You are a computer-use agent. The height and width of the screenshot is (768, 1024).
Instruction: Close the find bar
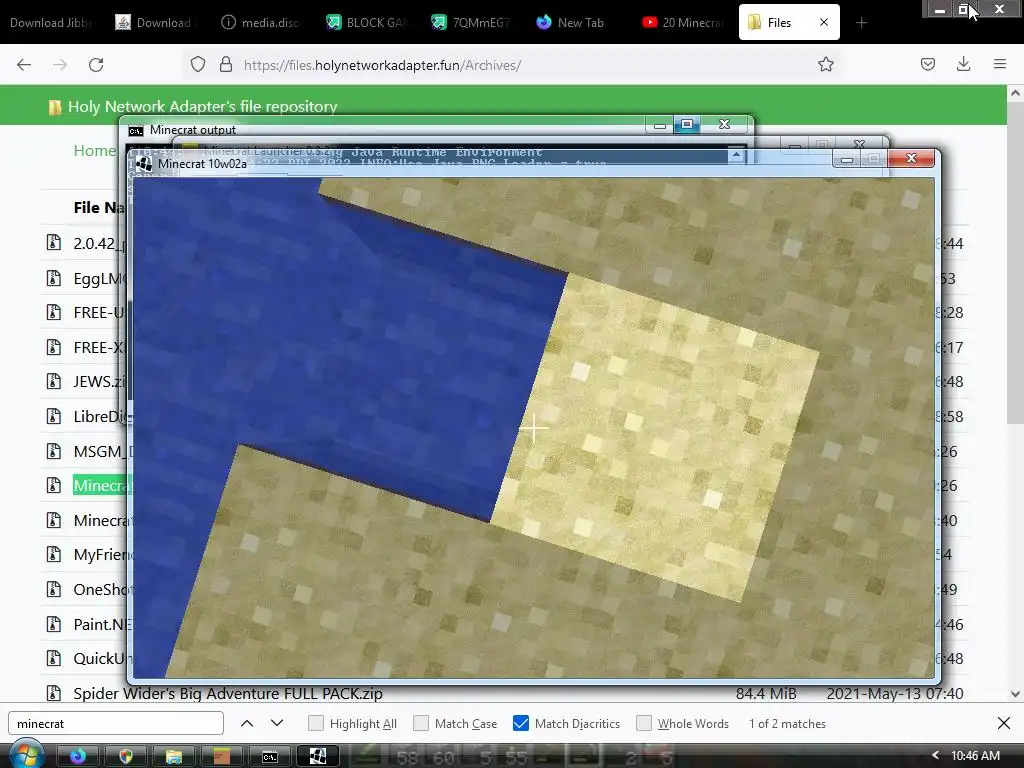pyautogui.click(x=1004, y=723)
